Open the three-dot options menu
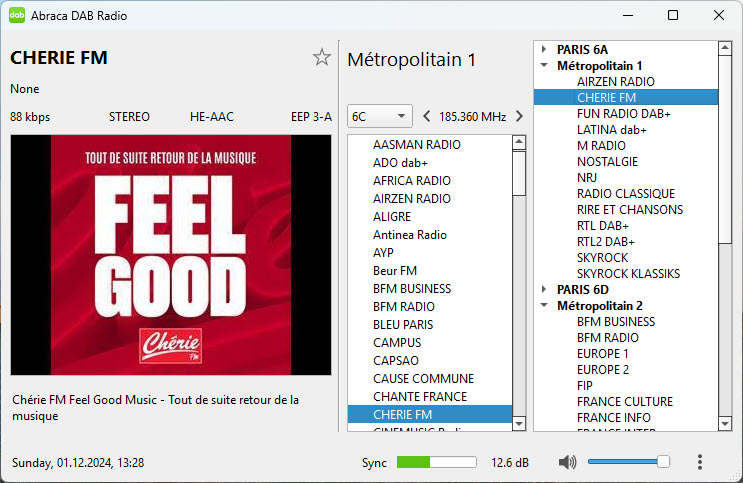Screen dimensions: 743x483 tap(700, 462)
